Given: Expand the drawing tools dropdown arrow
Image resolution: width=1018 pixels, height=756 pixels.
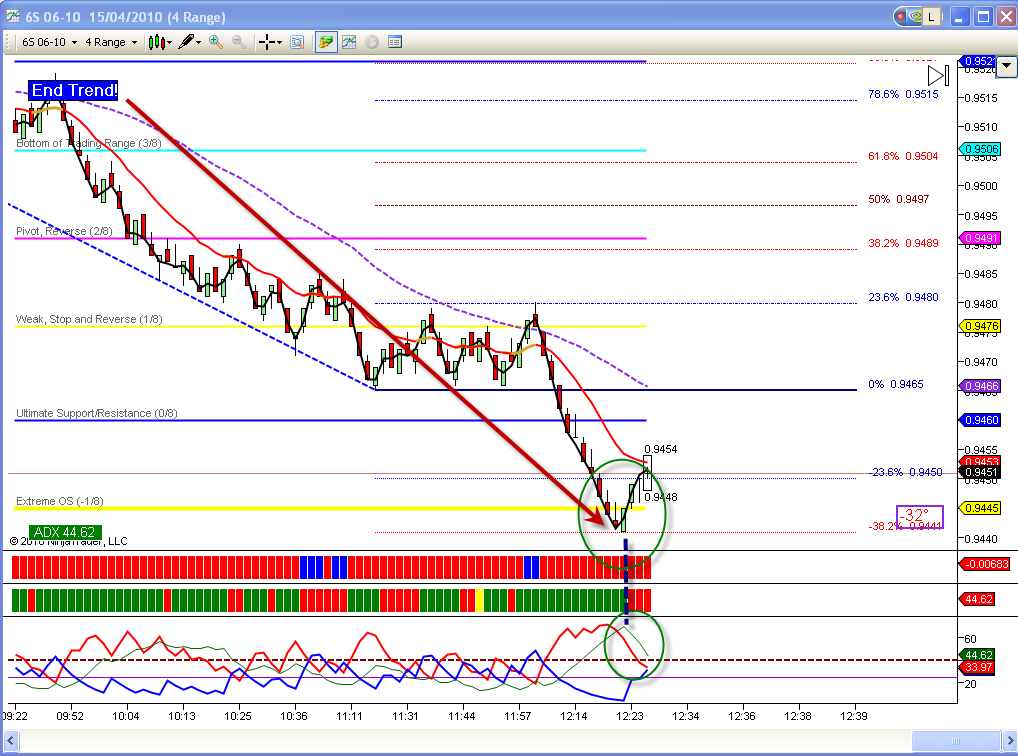Looking at the screenshot, I should tap(199, 43).
